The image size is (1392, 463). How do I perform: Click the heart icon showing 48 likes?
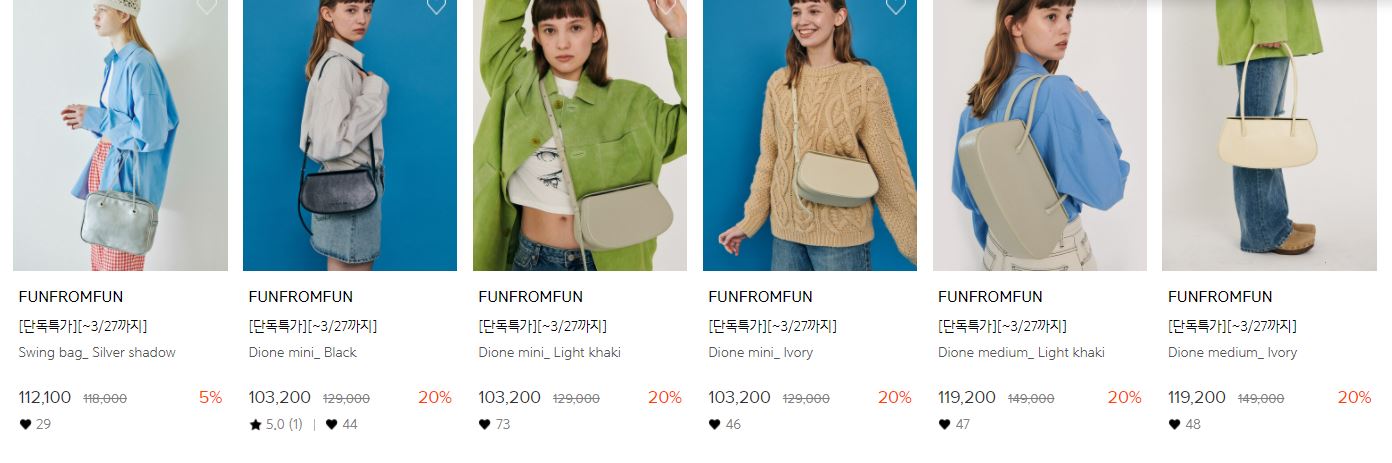(x=1174, y=424)
